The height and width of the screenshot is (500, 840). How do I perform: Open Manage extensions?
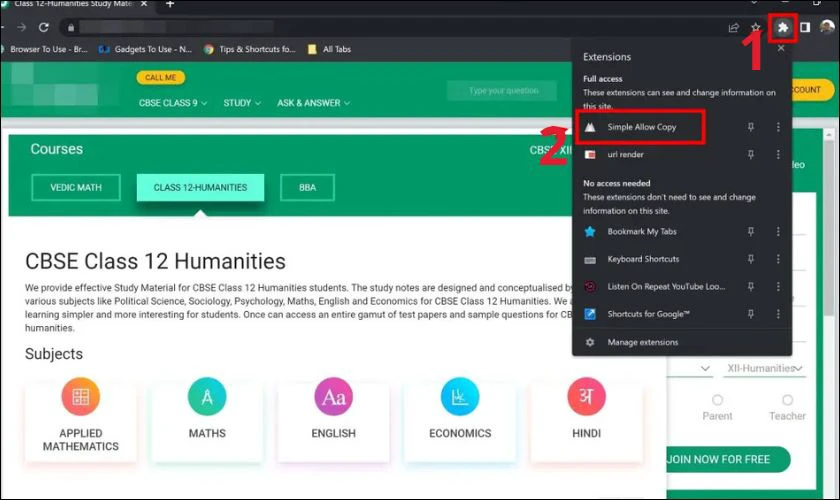(x=642, y=342)
